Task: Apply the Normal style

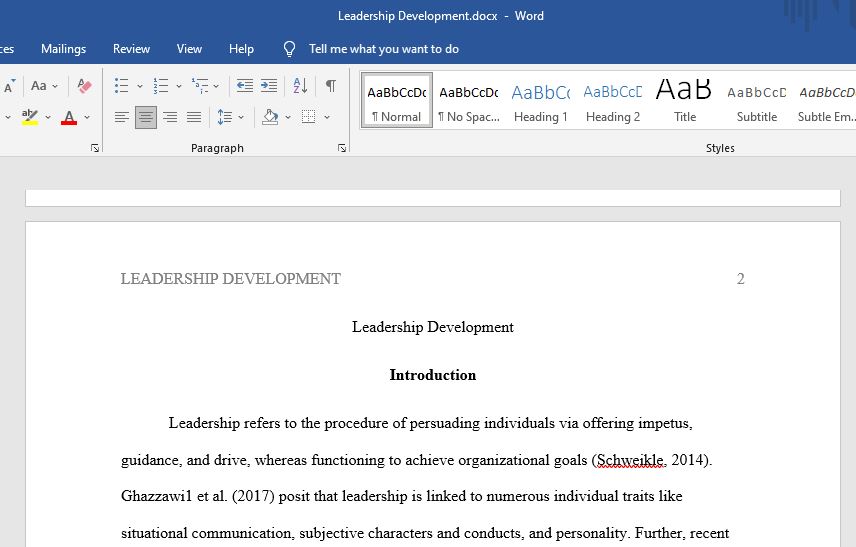Action: [x=397, y=100]
